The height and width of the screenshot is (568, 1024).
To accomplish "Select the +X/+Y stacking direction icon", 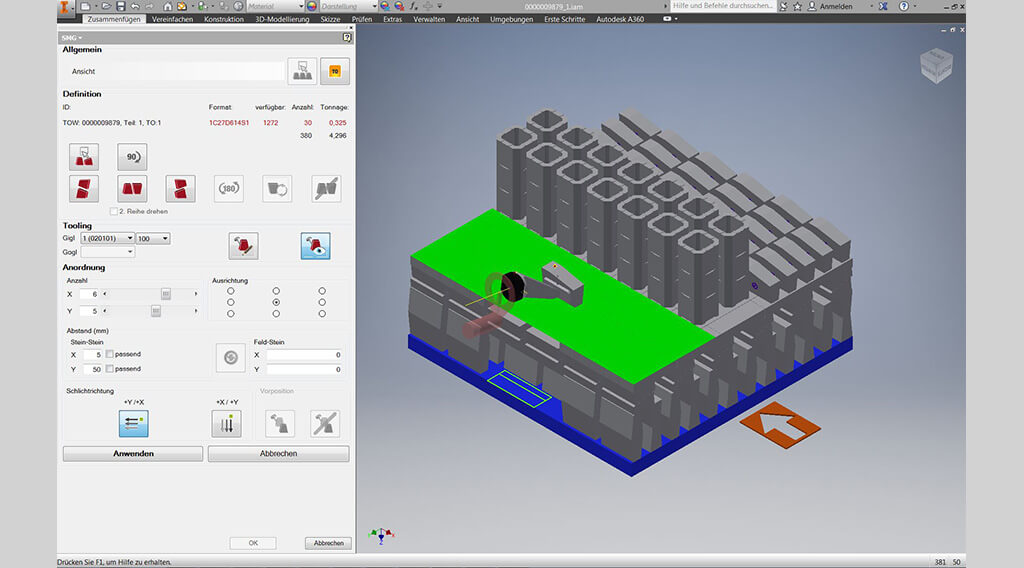I will (x=226, y=424).
